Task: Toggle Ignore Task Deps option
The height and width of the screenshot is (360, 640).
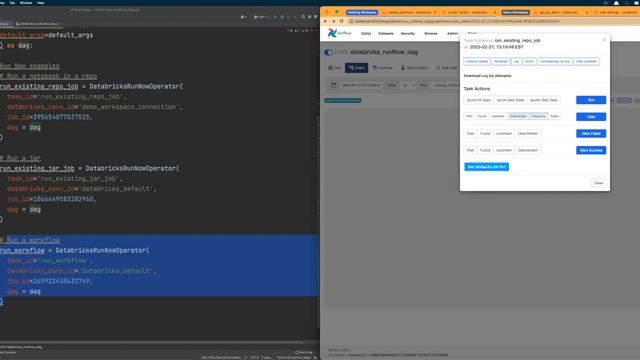Action: [x=543, y=100]
